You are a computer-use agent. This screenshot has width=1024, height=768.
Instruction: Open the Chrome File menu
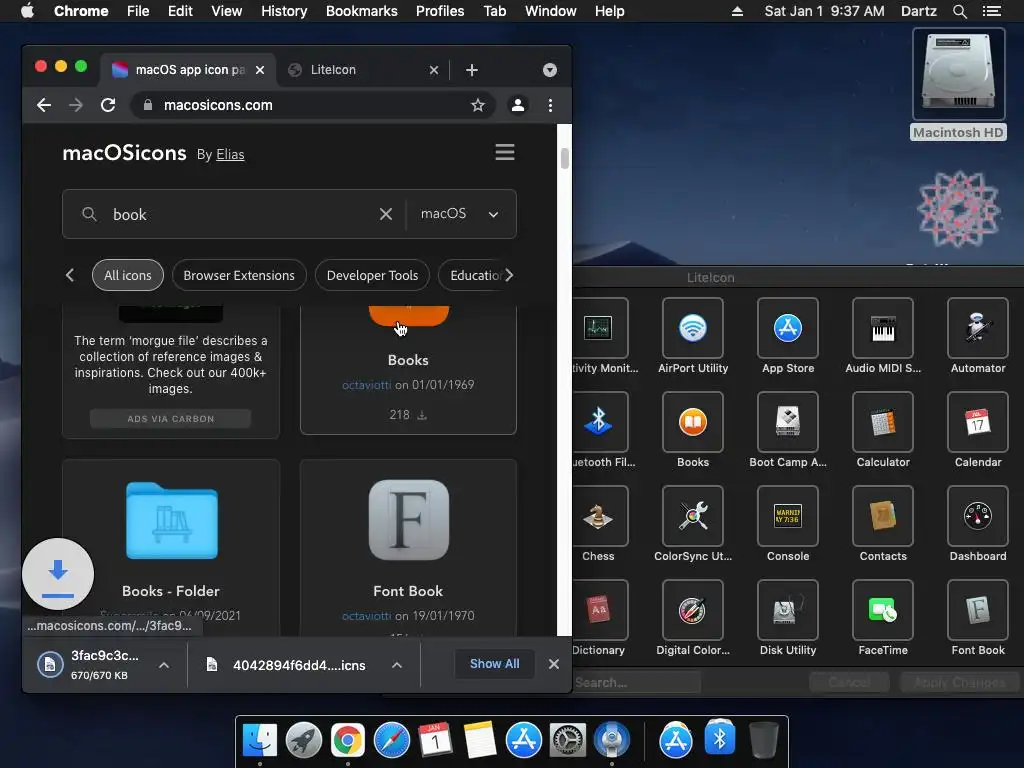click(138, 11)
